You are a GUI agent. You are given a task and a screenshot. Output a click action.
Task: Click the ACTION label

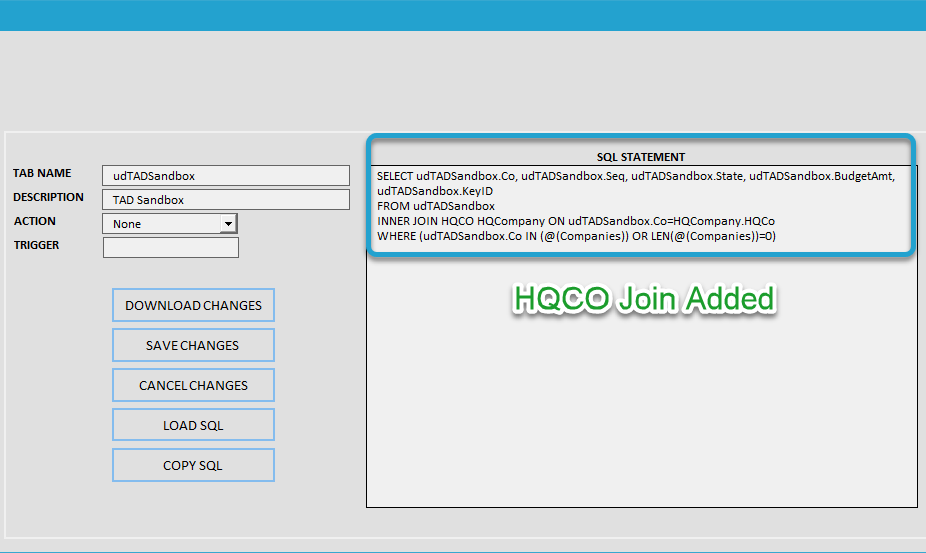click(35, 221)
